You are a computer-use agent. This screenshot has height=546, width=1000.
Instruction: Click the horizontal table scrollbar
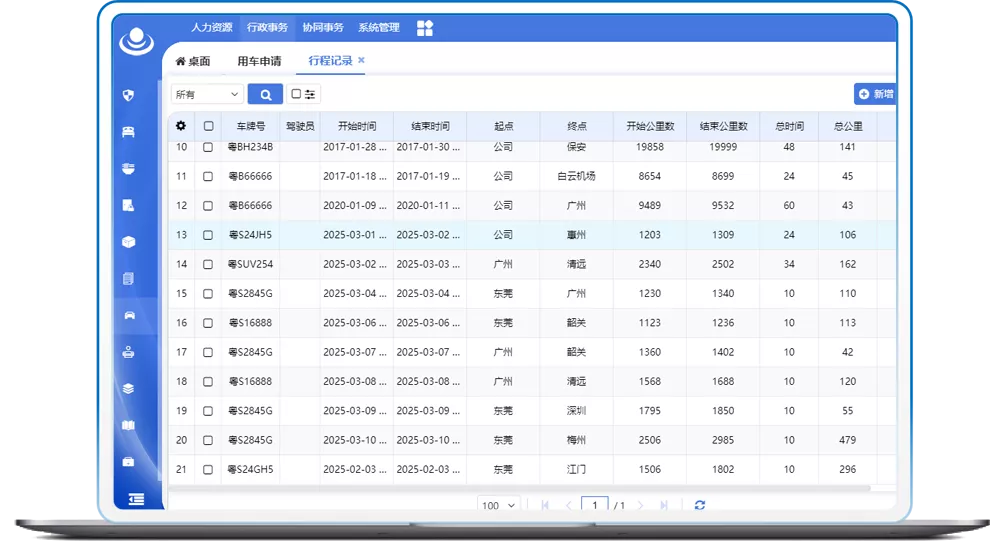(x=520, y=488)
